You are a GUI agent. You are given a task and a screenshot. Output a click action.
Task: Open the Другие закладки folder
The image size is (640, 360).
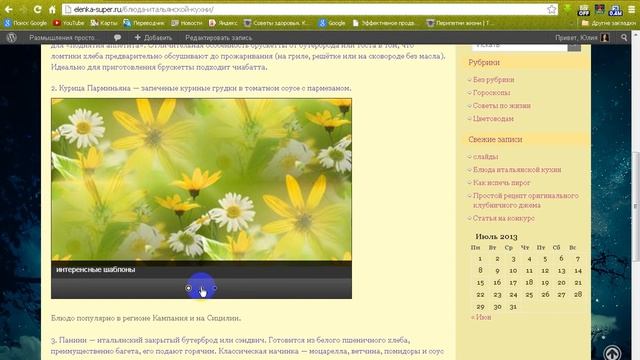[608, 23]
